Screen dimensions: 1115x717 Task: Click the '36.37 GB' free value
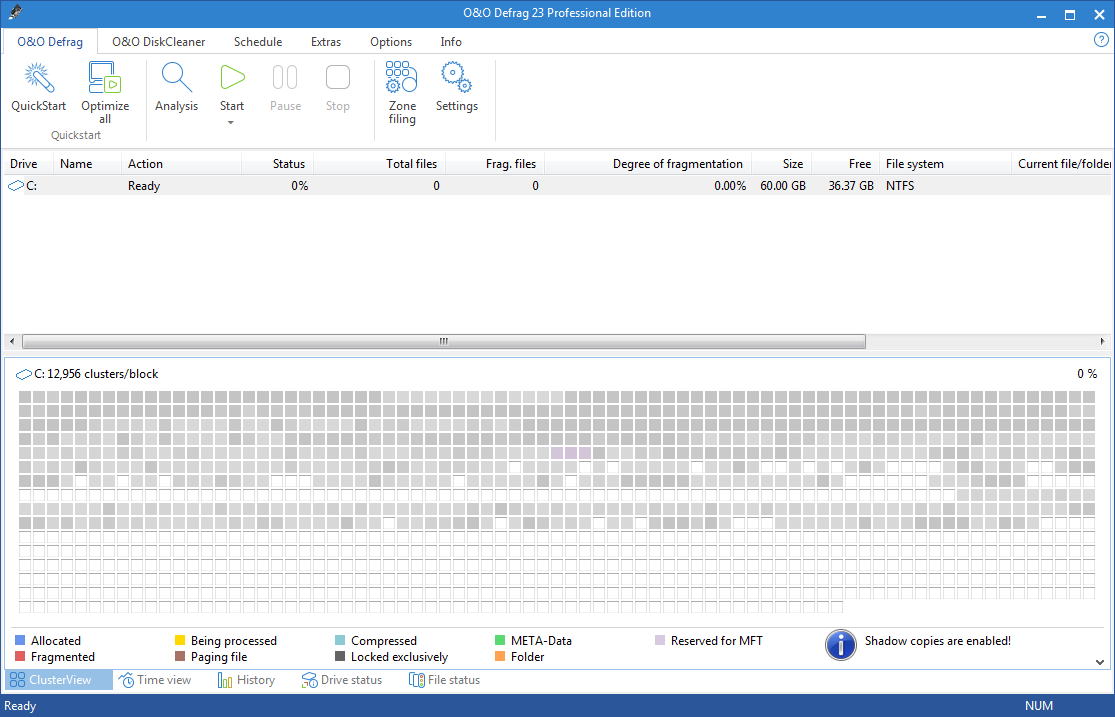point(851,186)
